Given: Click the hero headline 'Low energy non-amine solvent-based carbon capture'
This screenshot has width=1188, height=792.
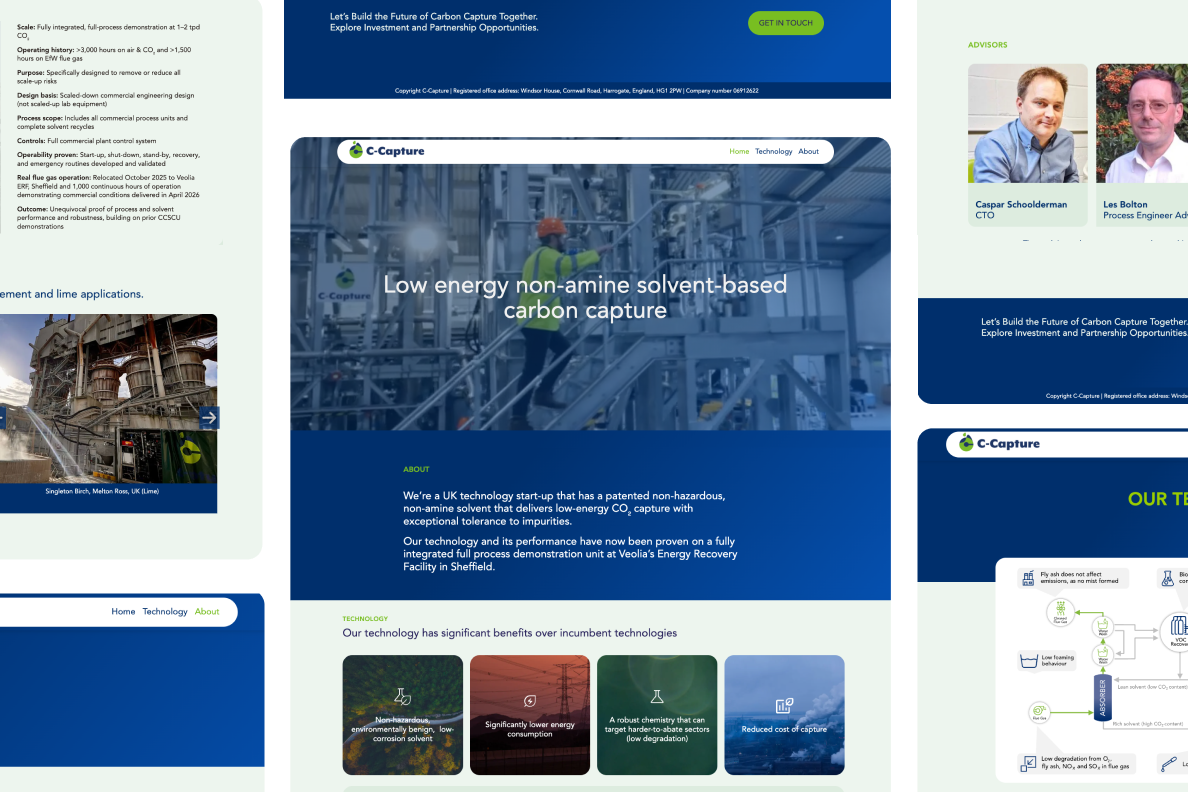Looking at the screenshot, I should click(x=585, y=297).
